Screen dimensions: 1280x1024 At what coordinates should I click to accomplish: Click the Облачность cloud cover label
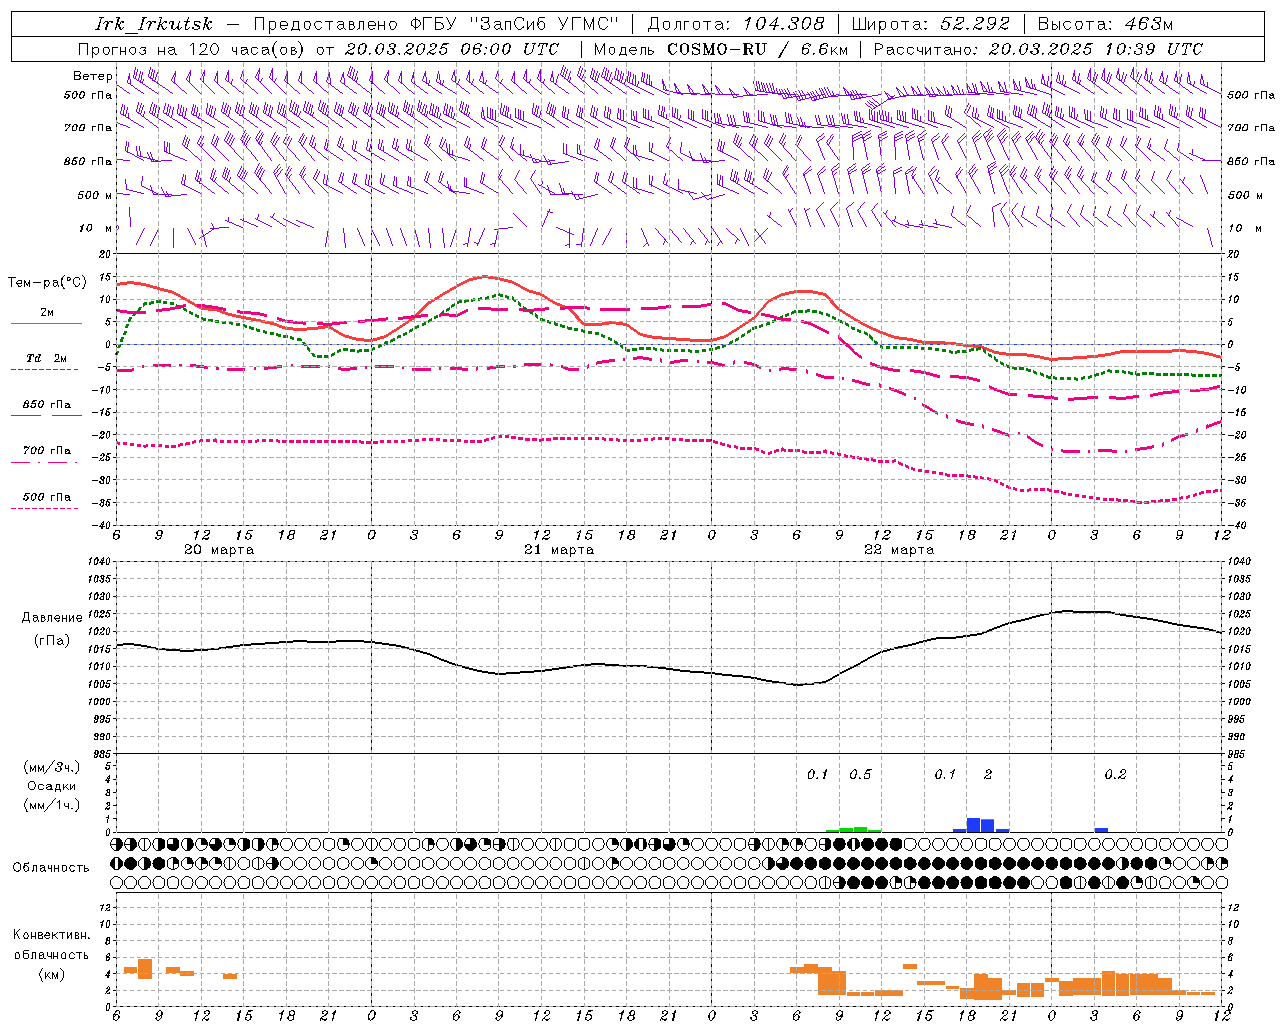pos(51,868)
